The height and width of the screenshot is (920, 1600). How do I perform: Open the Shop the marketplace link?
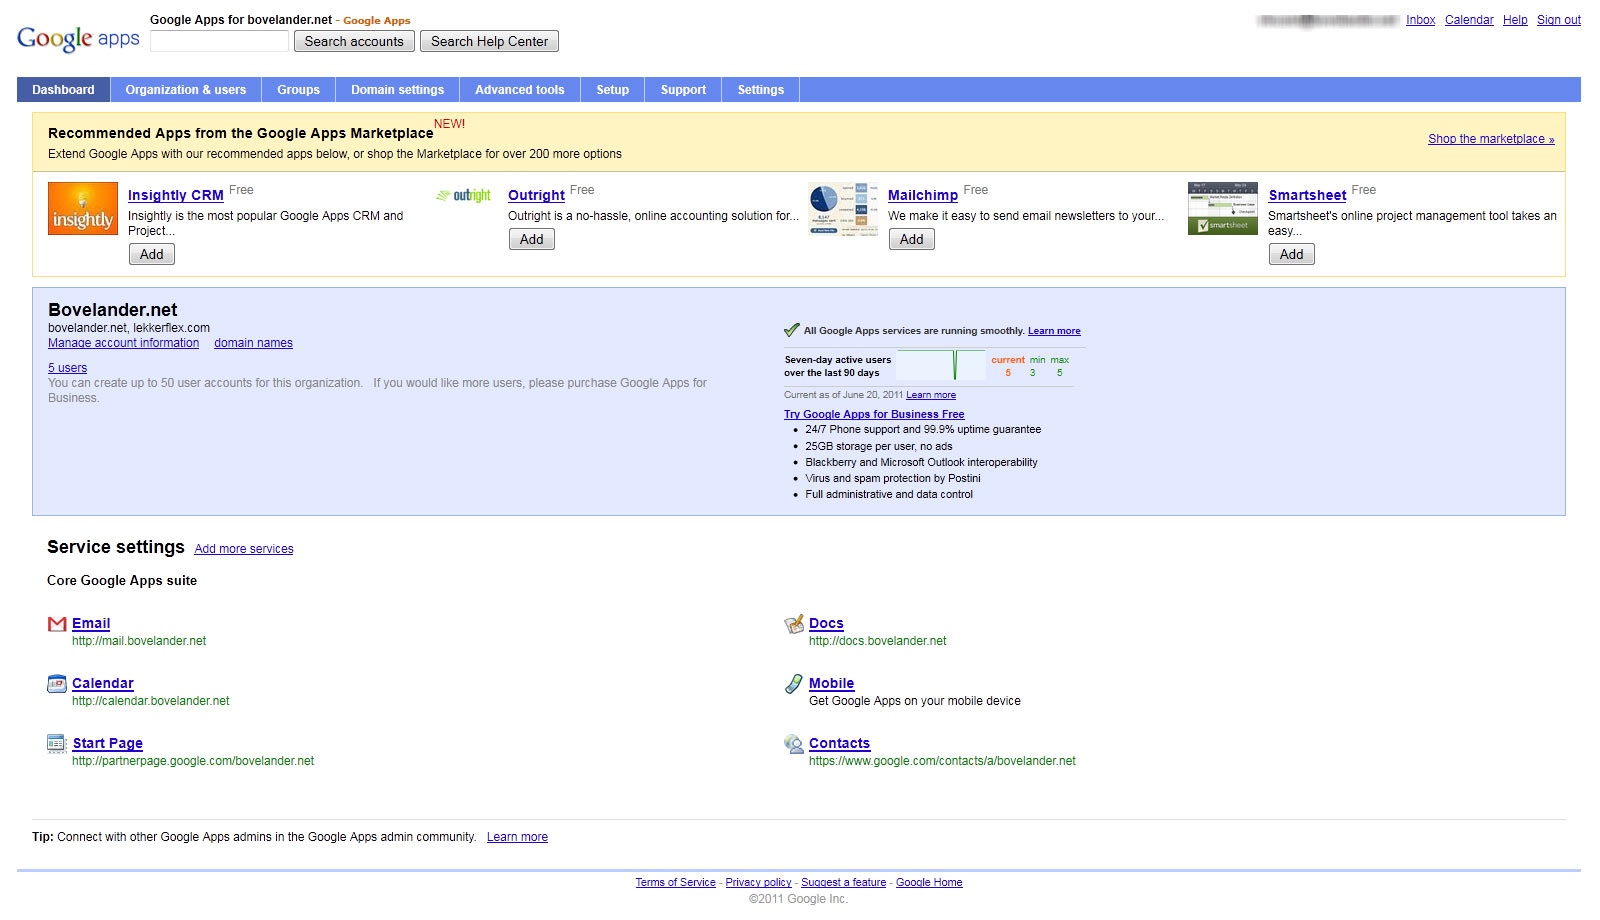click(1491, 139)
